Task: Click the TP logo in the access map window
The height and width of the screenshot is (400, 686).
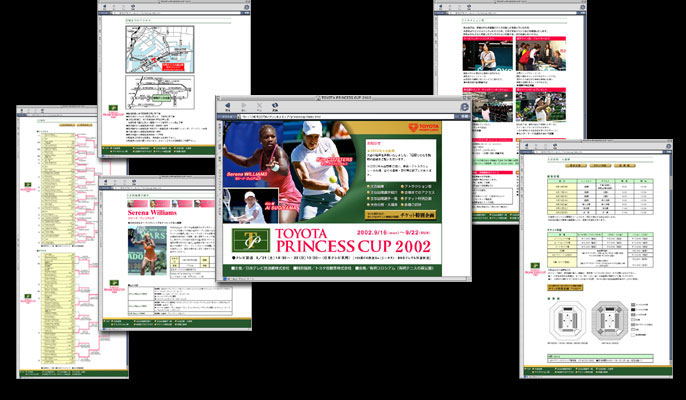Action: (x=113, y=108)
